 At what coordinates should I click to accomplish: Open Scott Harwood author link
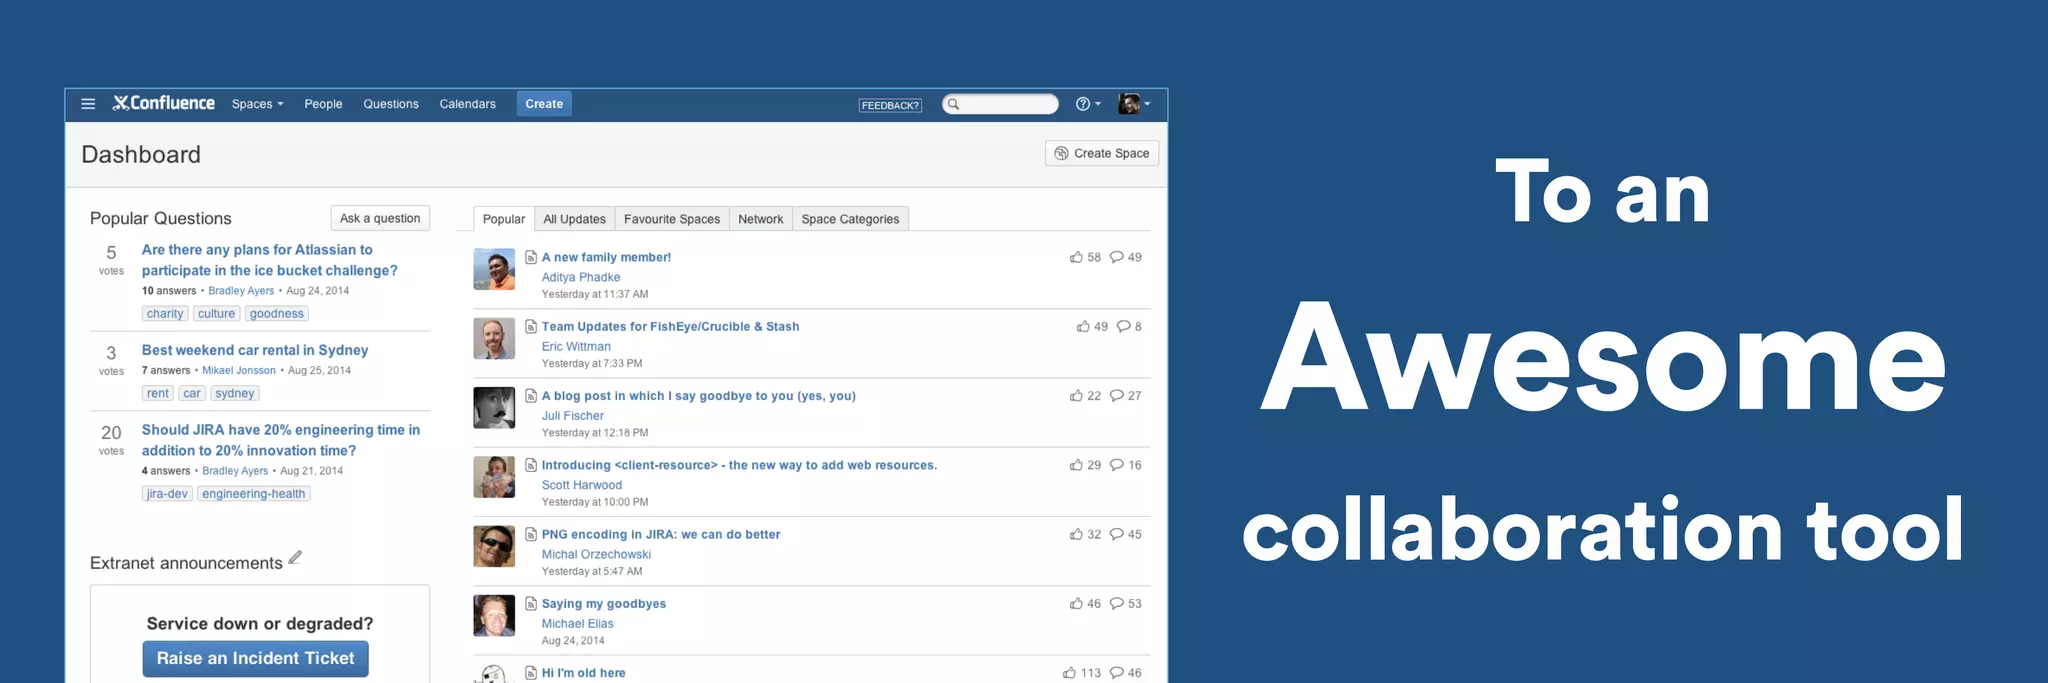582,485
